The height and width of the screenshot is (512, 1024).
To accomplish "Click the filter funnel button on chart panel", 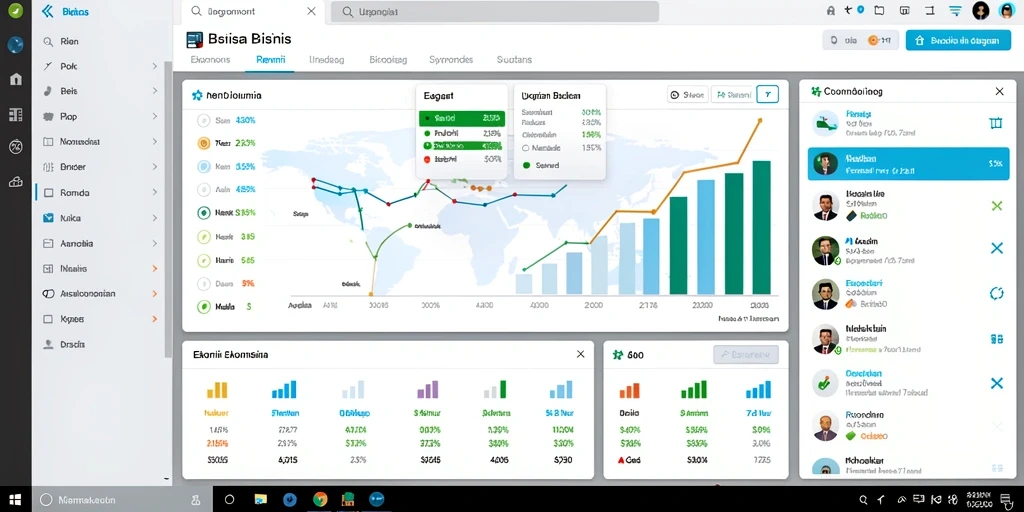I will (767, 95).
